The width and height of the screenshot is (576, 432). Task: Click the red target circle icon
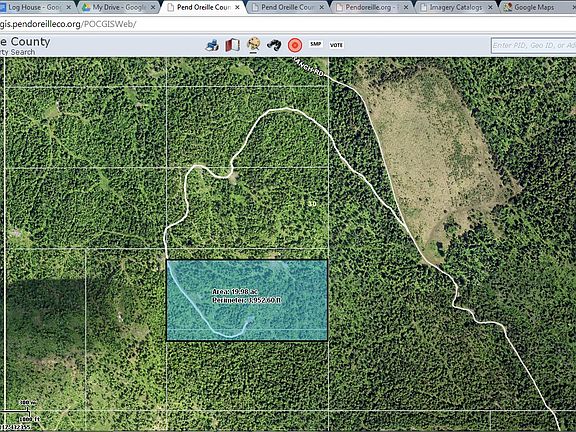pyautogui.click(x=295, y=45)
